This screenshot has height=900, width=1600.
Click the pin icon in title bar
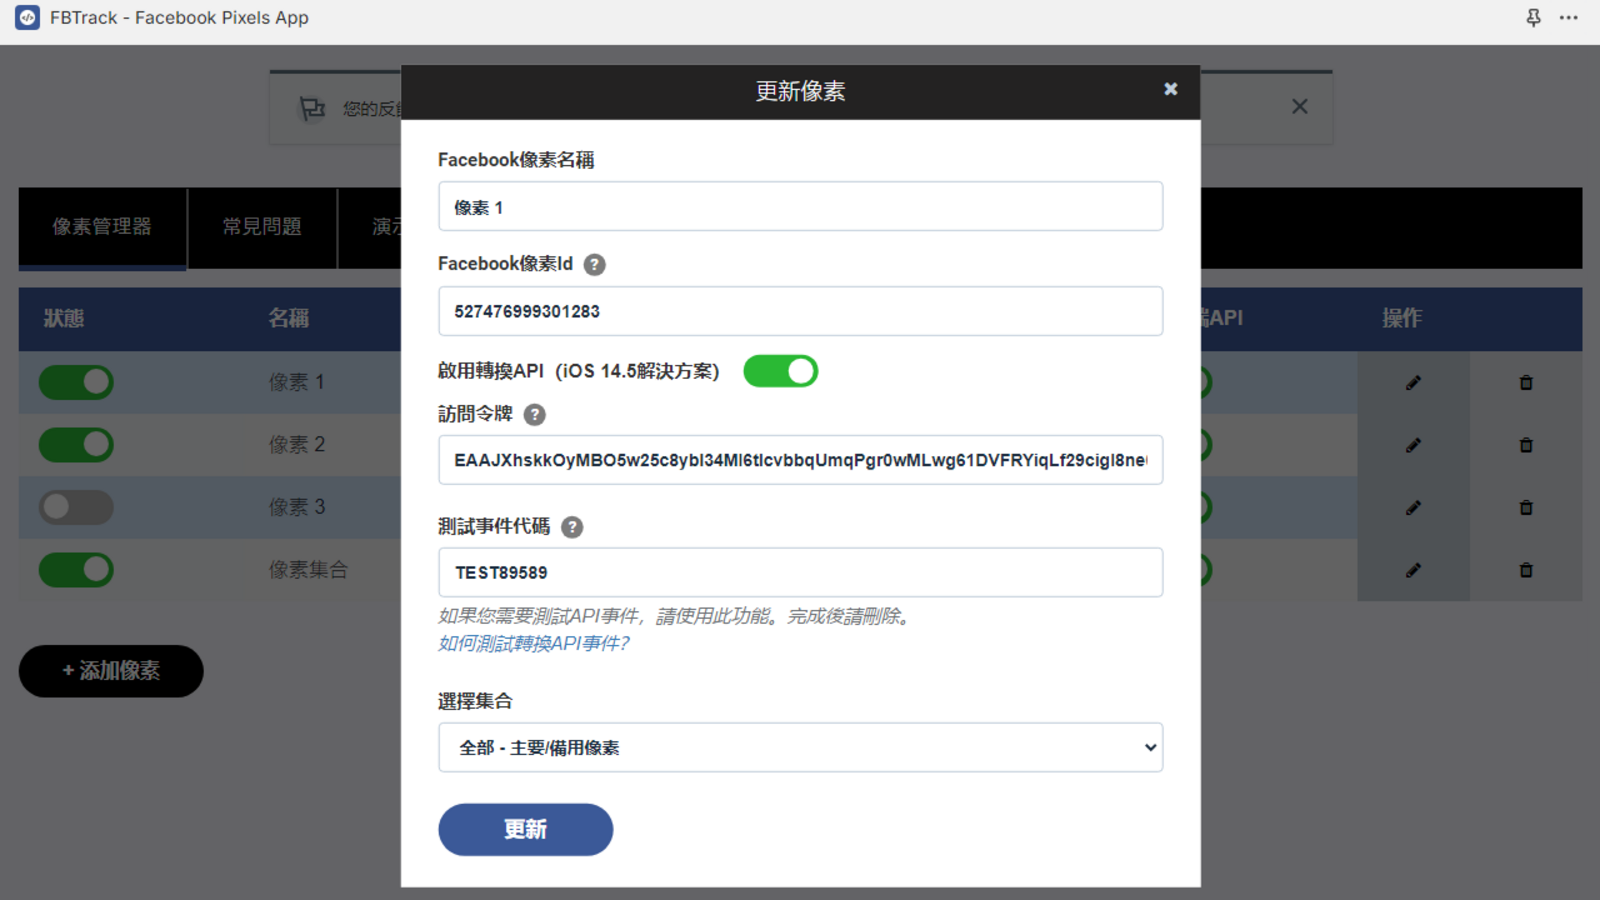point(1533,18)
